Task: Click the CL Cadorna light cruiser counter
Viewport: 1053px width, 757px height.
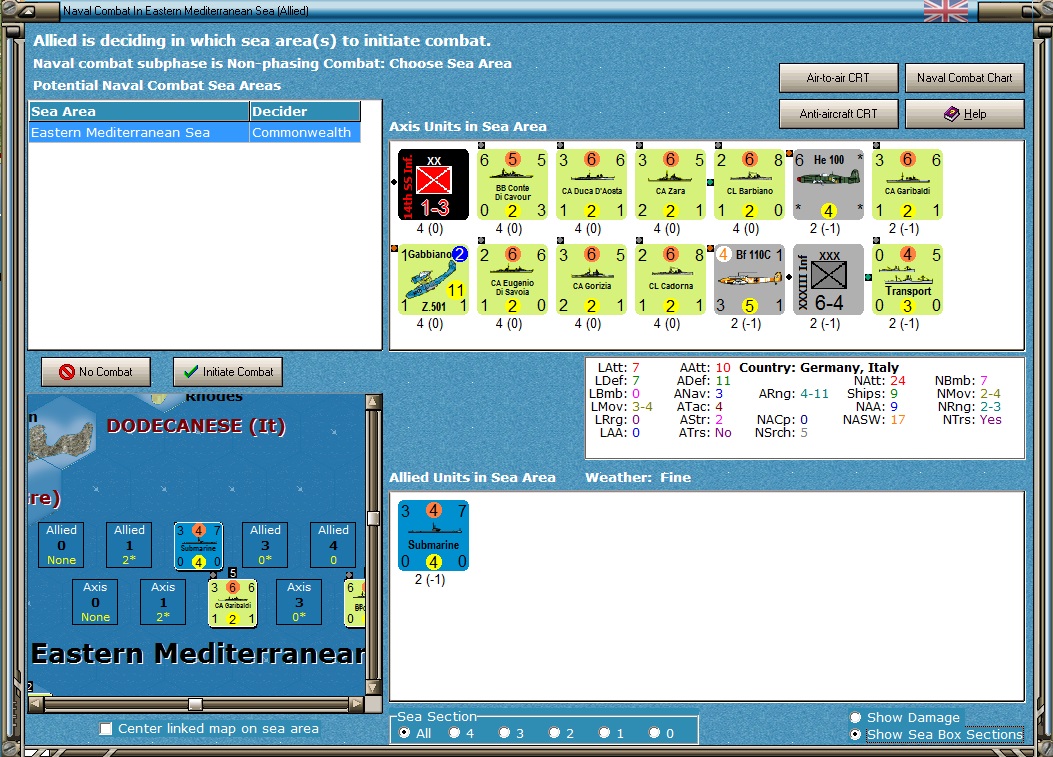Action: [x=671, y=279]
